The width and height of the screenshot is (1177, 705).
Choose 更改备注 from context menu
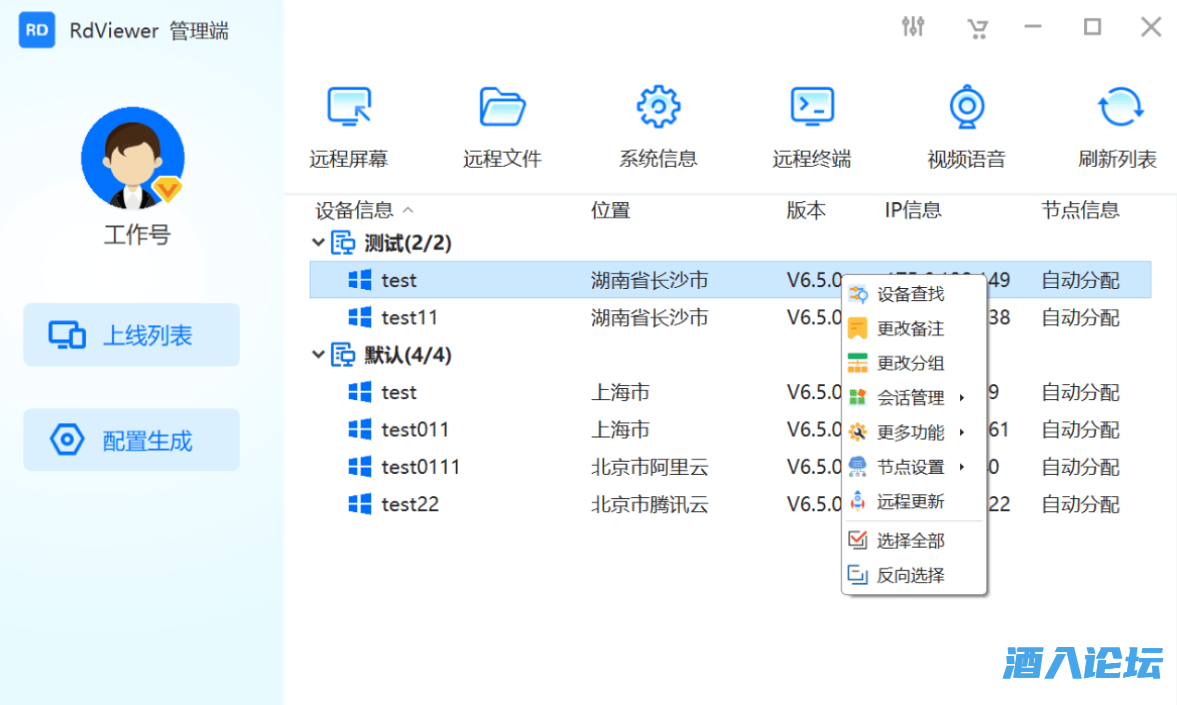pyautogui.click(x=914, y=329)
